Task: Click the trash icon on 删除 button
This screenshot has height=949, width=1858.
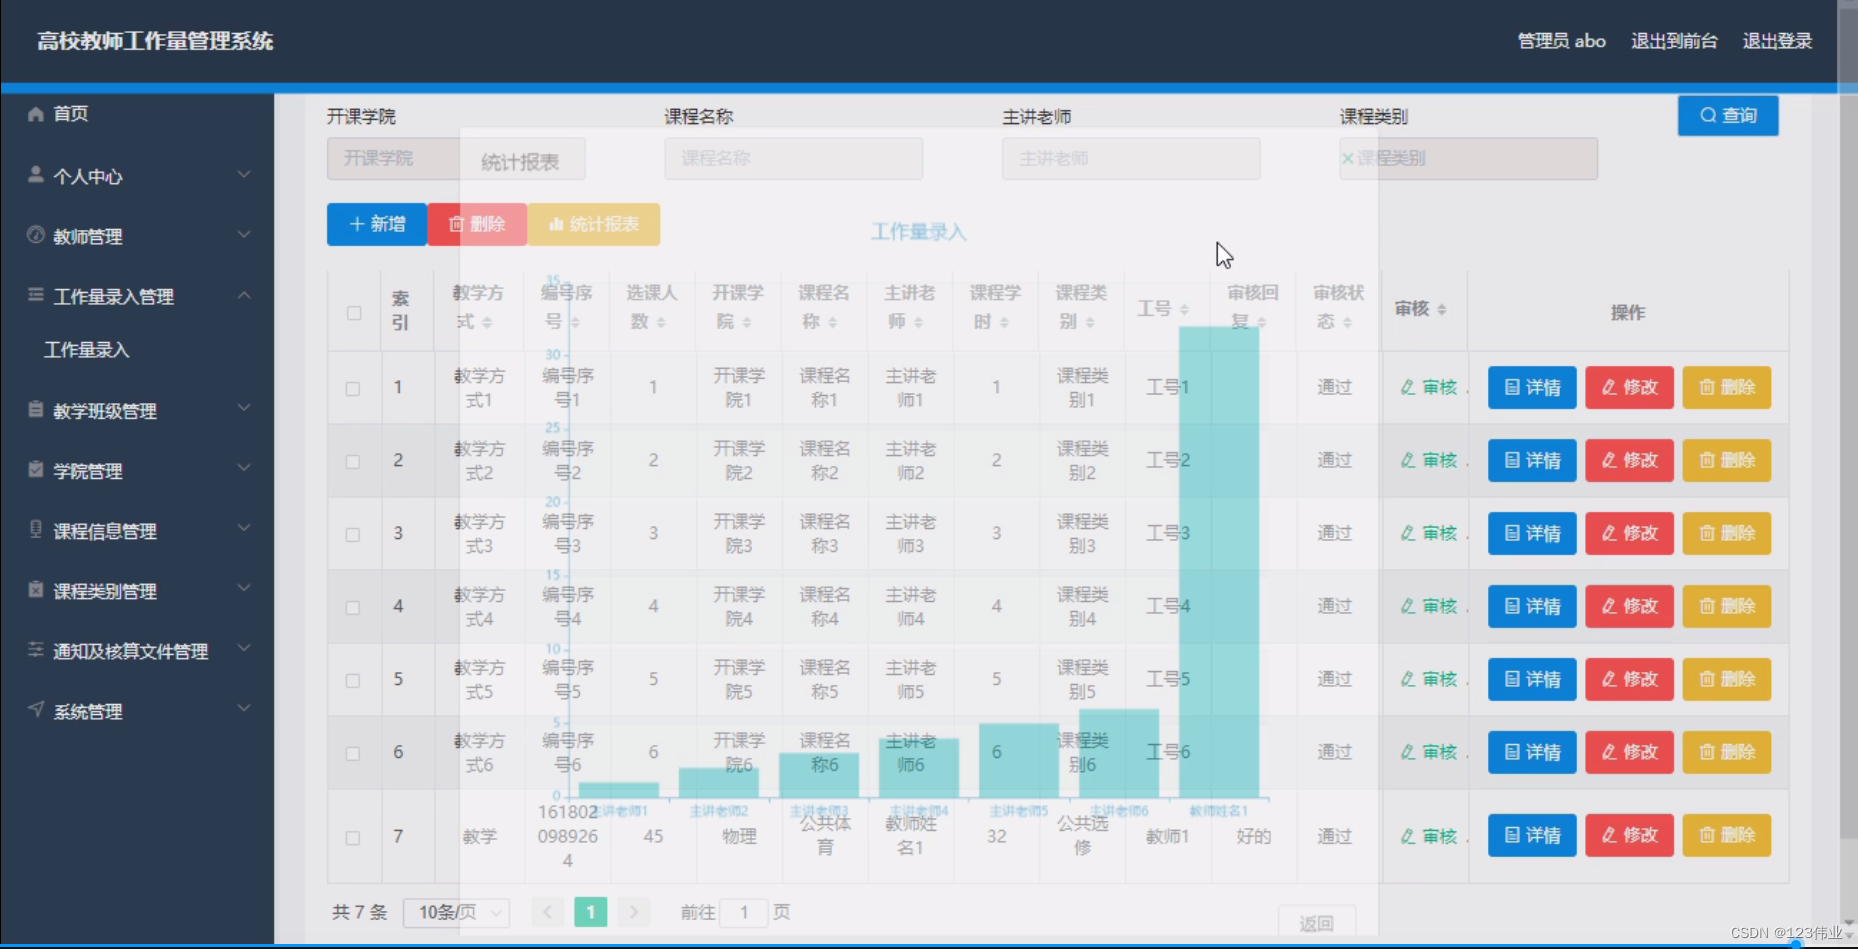Action: [x=458, y=224]
